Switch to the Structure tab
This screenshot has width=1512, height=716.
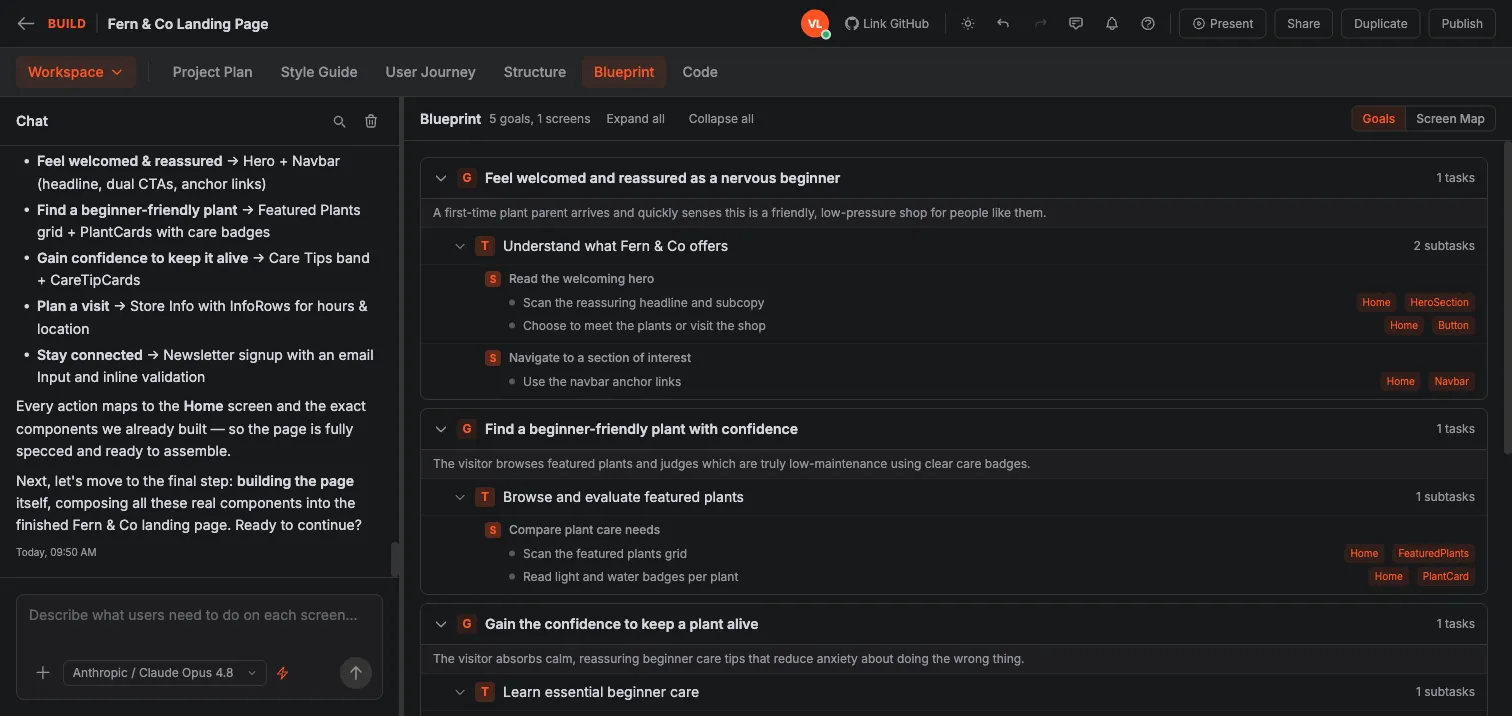pyautogui.click(x=535, y=72)
